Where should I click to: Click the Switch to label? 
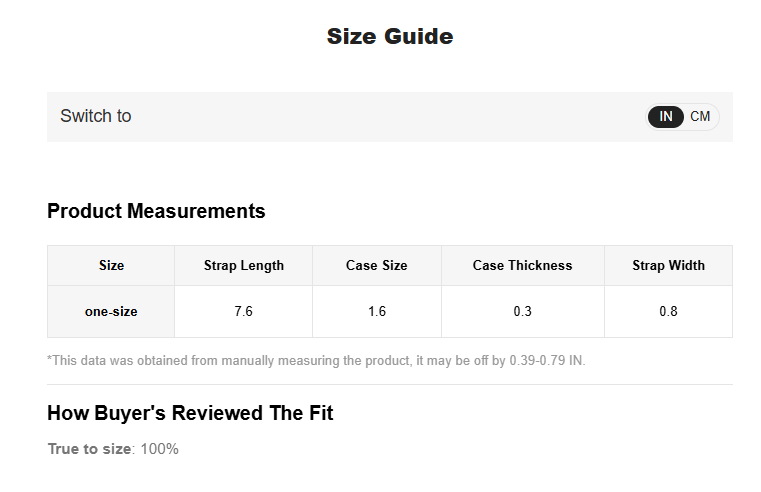pyautogui.click(x=96, y=116)
